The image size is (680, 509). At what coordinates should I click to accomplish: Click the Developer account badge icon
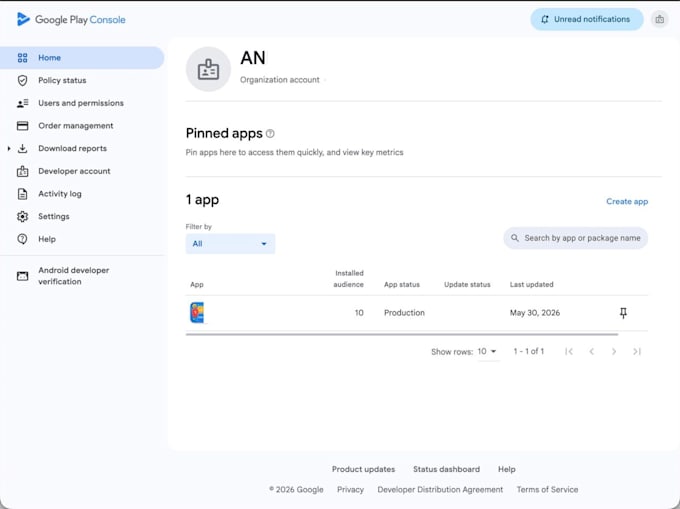click(23, 171)
